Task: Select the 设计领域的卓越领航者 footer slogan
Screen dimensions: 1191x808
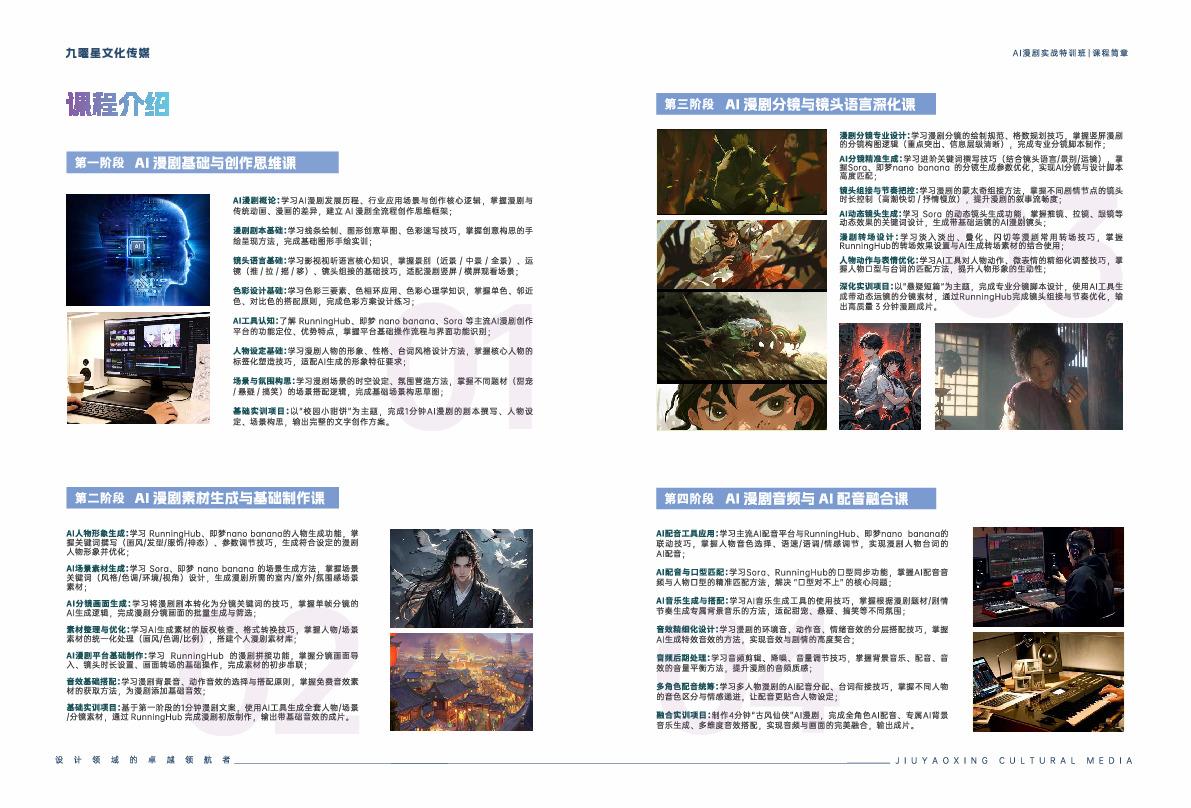Action: click(143, 761)
